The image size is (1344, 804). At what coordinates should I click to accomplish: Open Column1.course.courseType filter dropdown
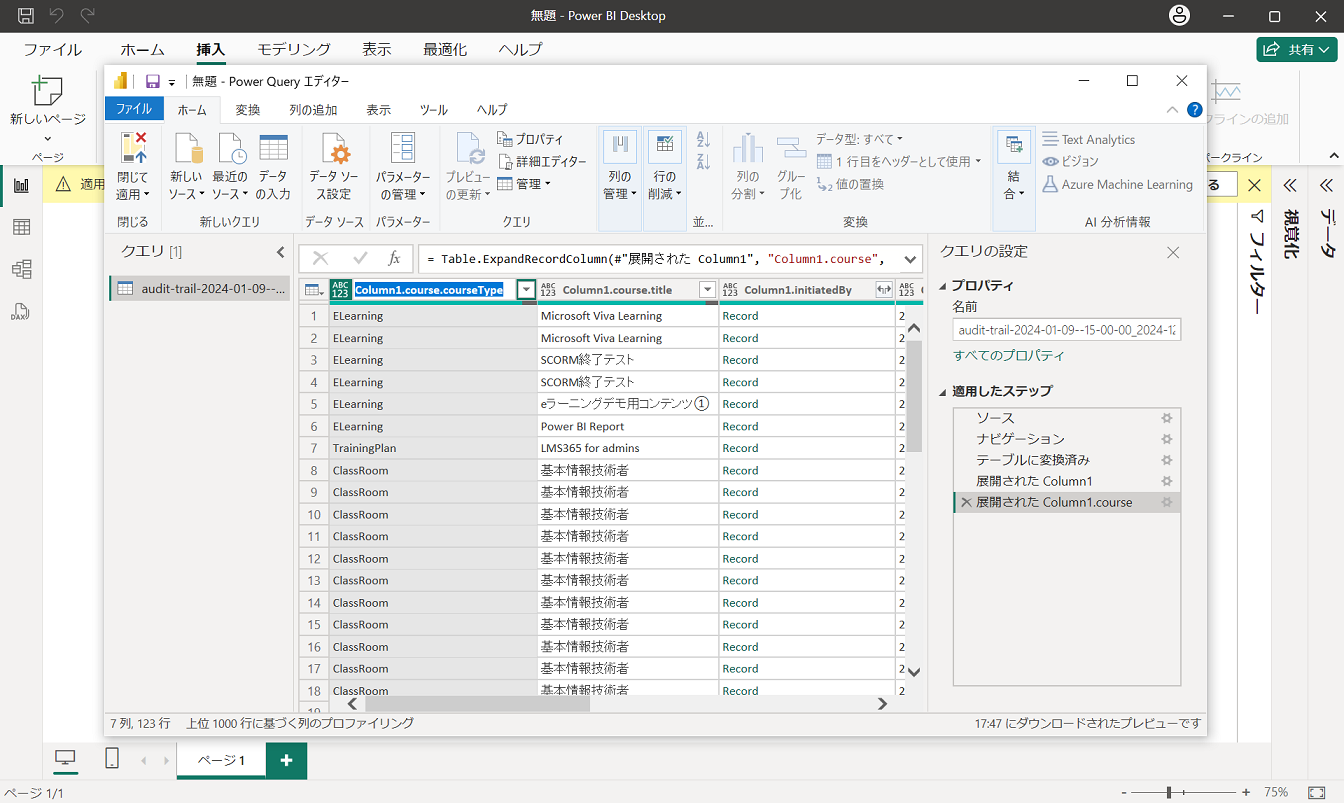coord(526,290)
